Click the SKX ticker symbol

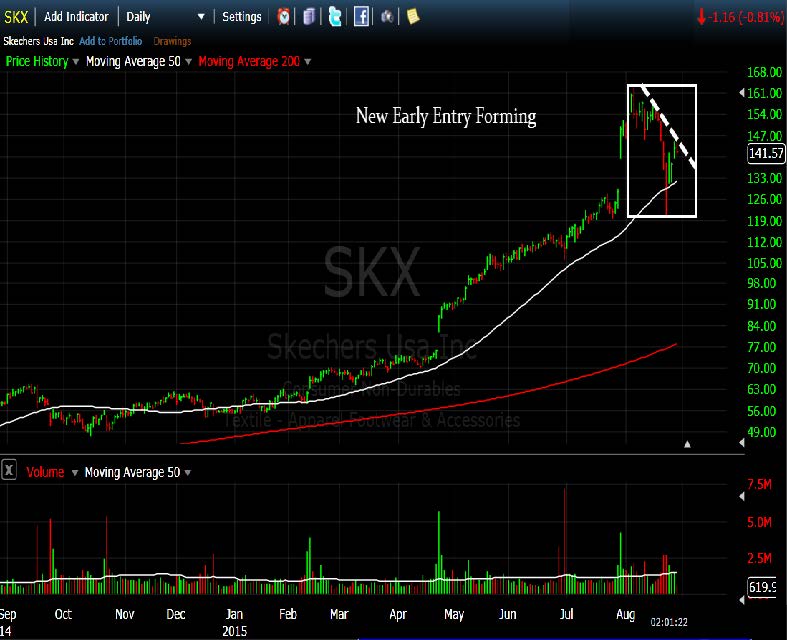[x=16, y=17]
